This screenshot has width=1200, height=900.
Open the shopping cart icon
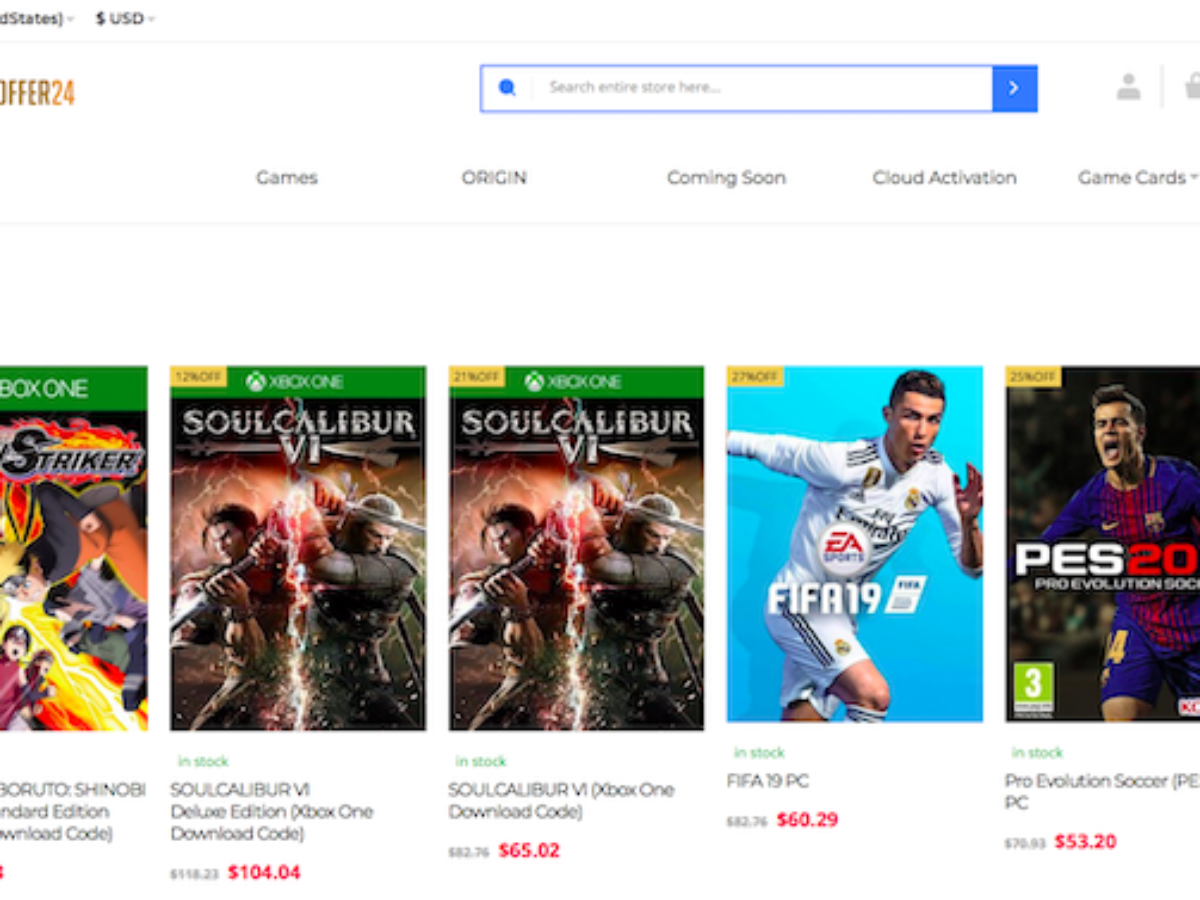click(x=1192, y=88)
